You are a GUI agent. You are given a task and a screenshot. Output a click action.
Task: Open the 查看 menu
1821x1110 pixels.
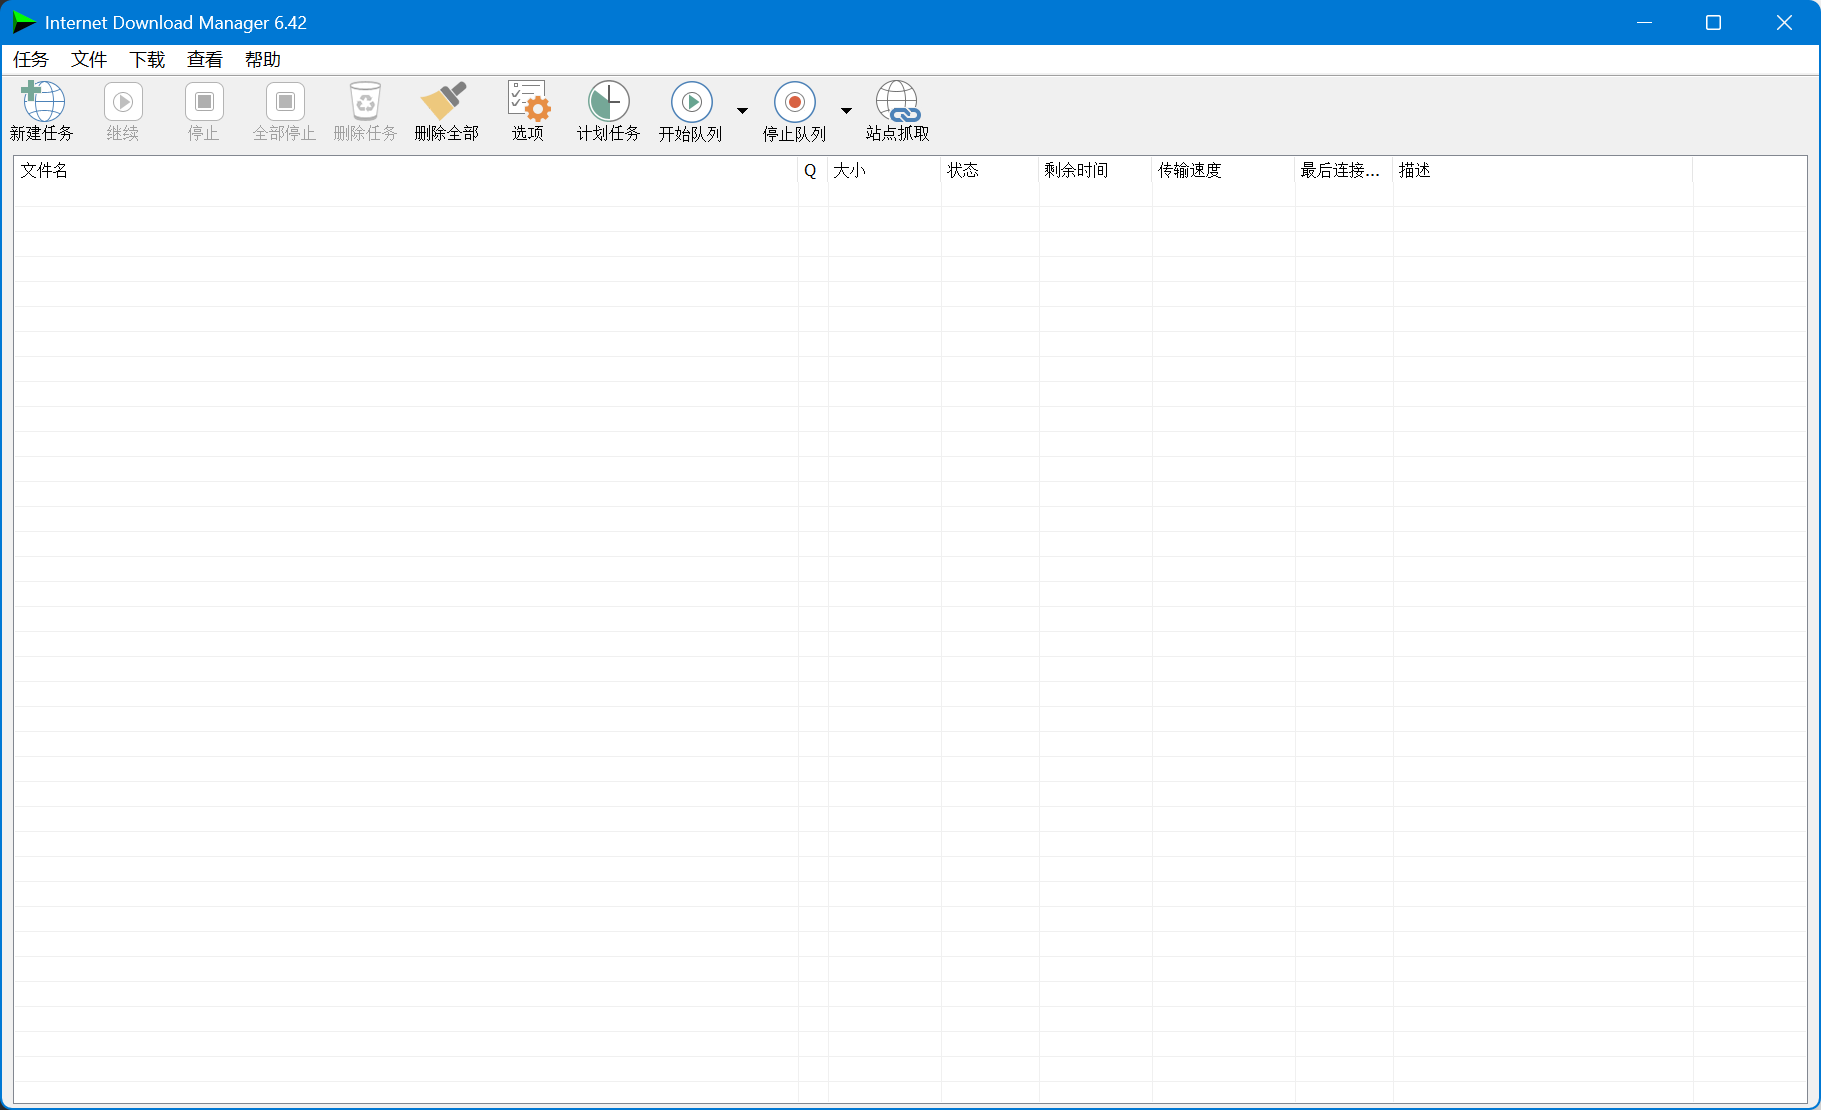click(205, 60)
